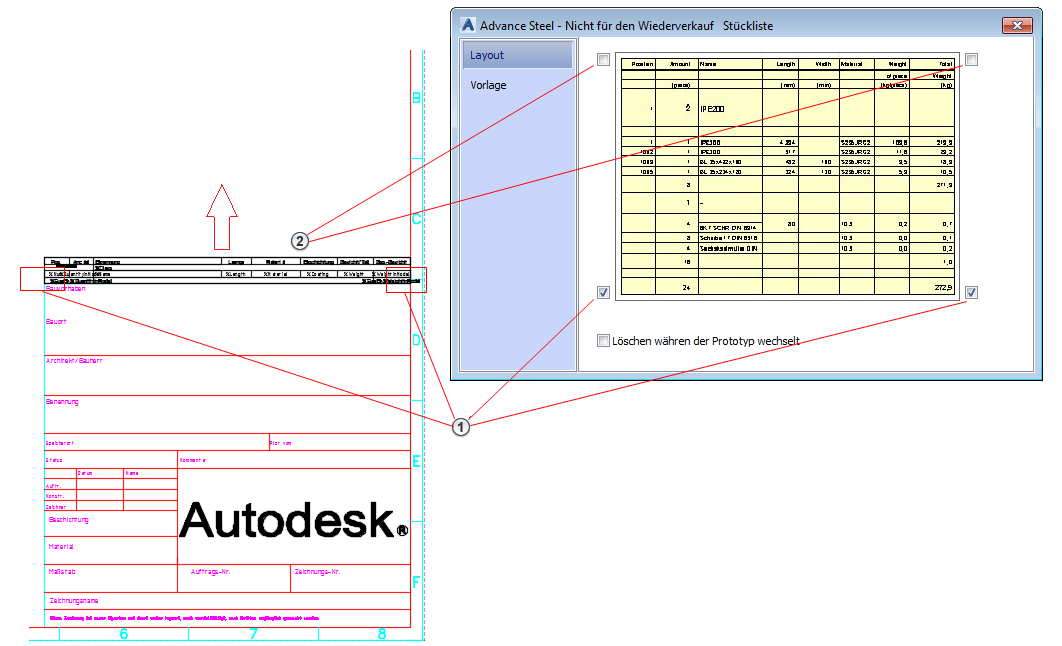Click the 'Zeichnungs-Nr.' field label
This screenshot has height=646, width=1062.
tap(317, 572)
